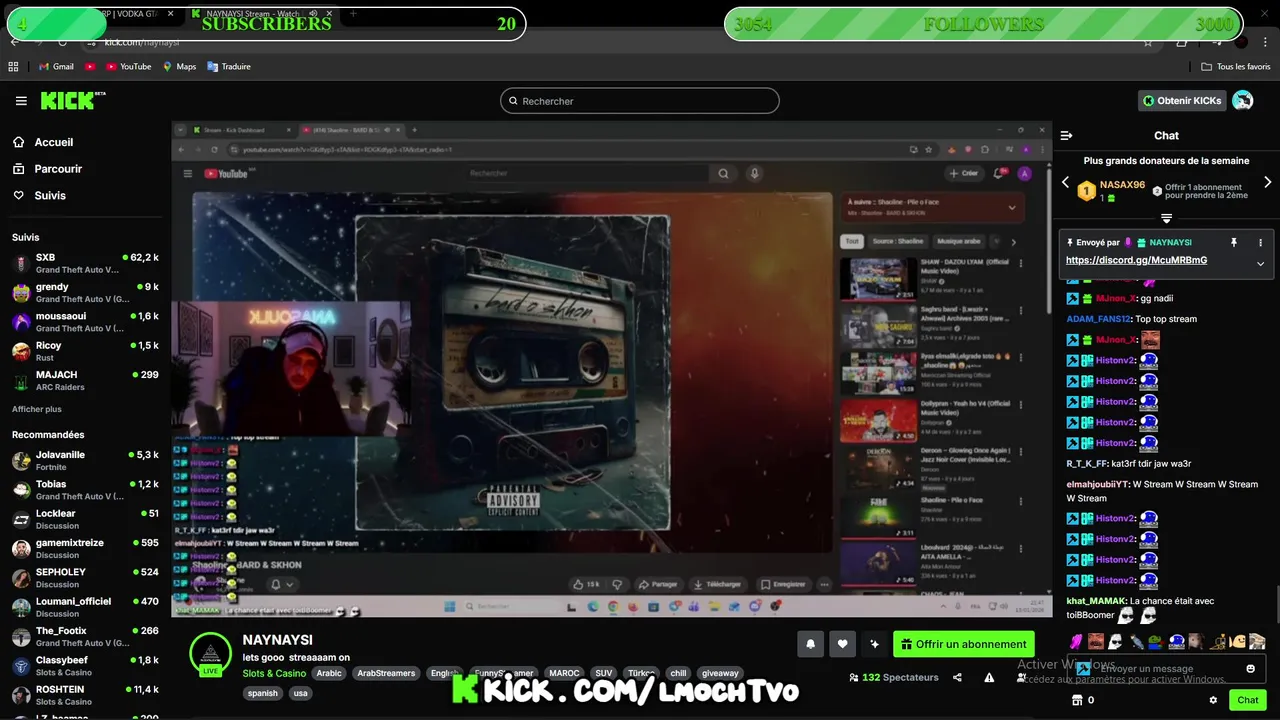
Task: Open the recommended Jolavanille channel
Action: (86, 460)
